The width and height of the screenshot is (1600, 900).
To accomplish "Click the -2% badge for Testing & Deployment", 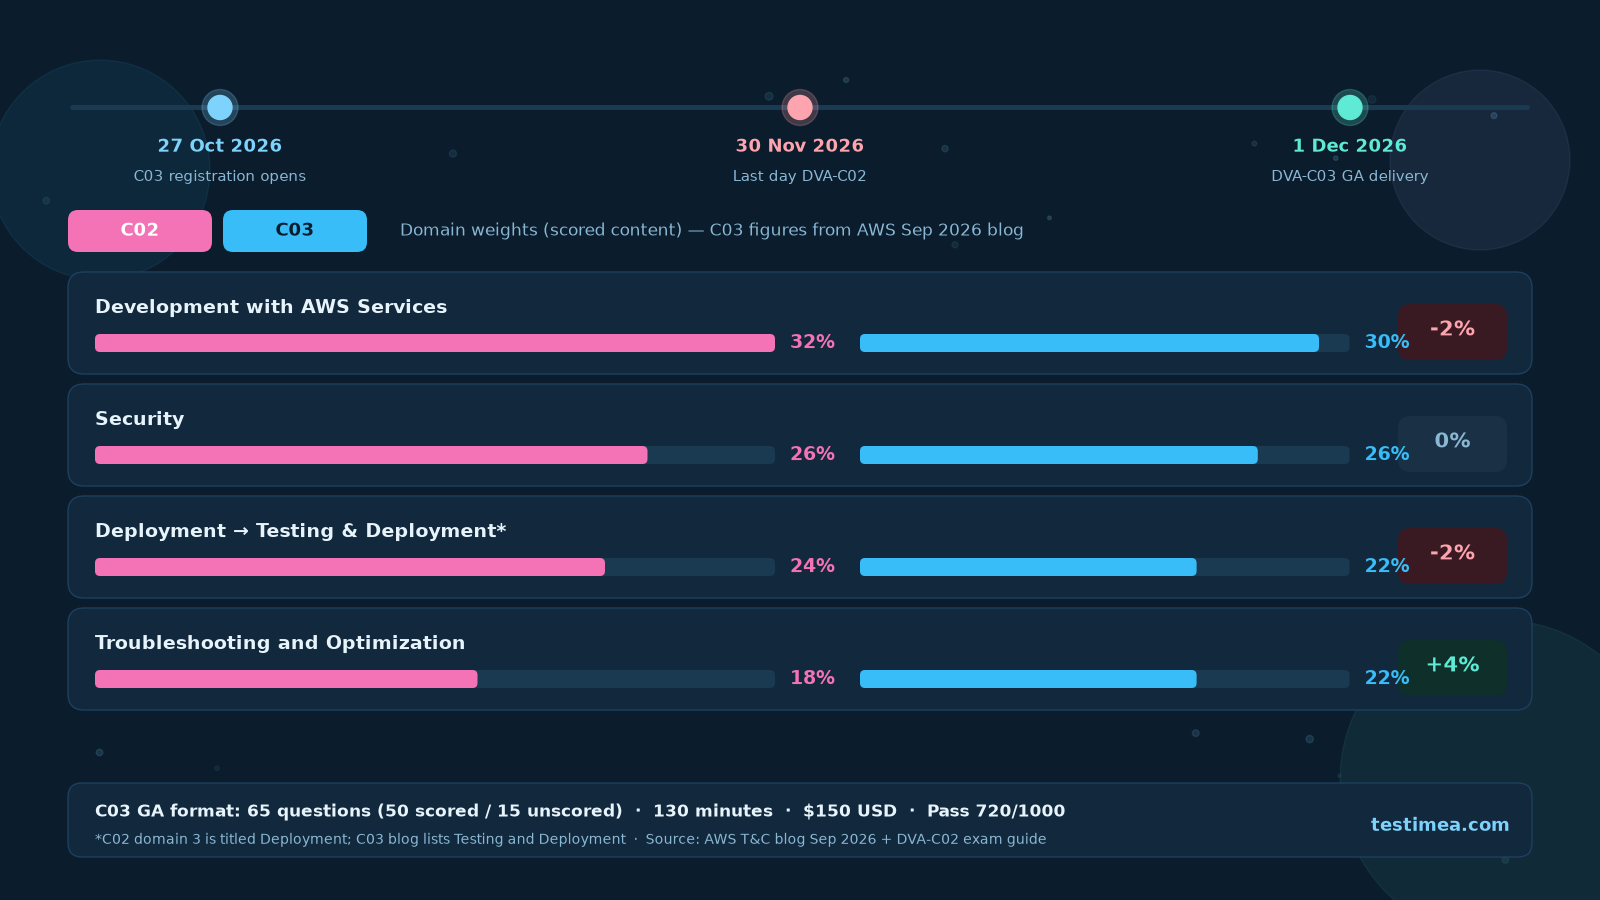I will pyautogui.click(x=1452, y=555).
